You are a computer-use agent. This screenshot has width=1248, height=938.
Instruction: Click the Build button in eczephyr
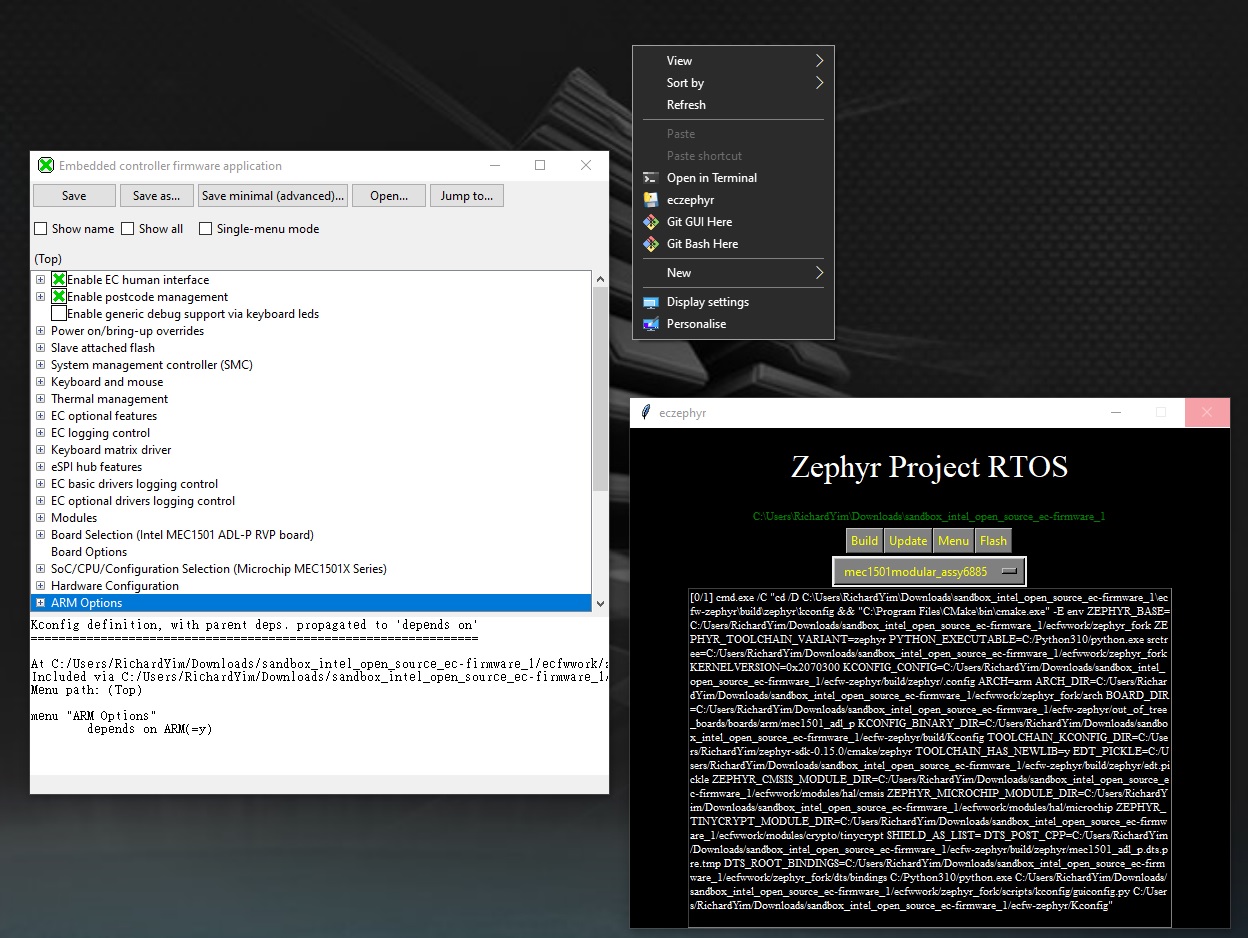pos(864,540)
